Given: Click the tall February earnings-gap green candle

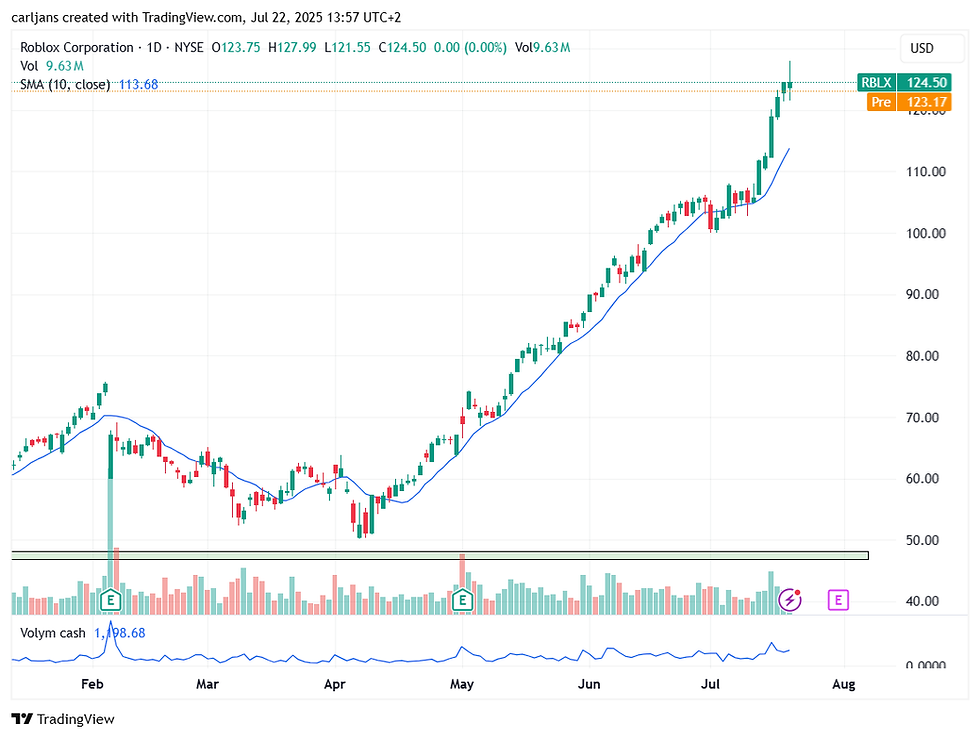Looking at the screenshot, I should [111, 457].
